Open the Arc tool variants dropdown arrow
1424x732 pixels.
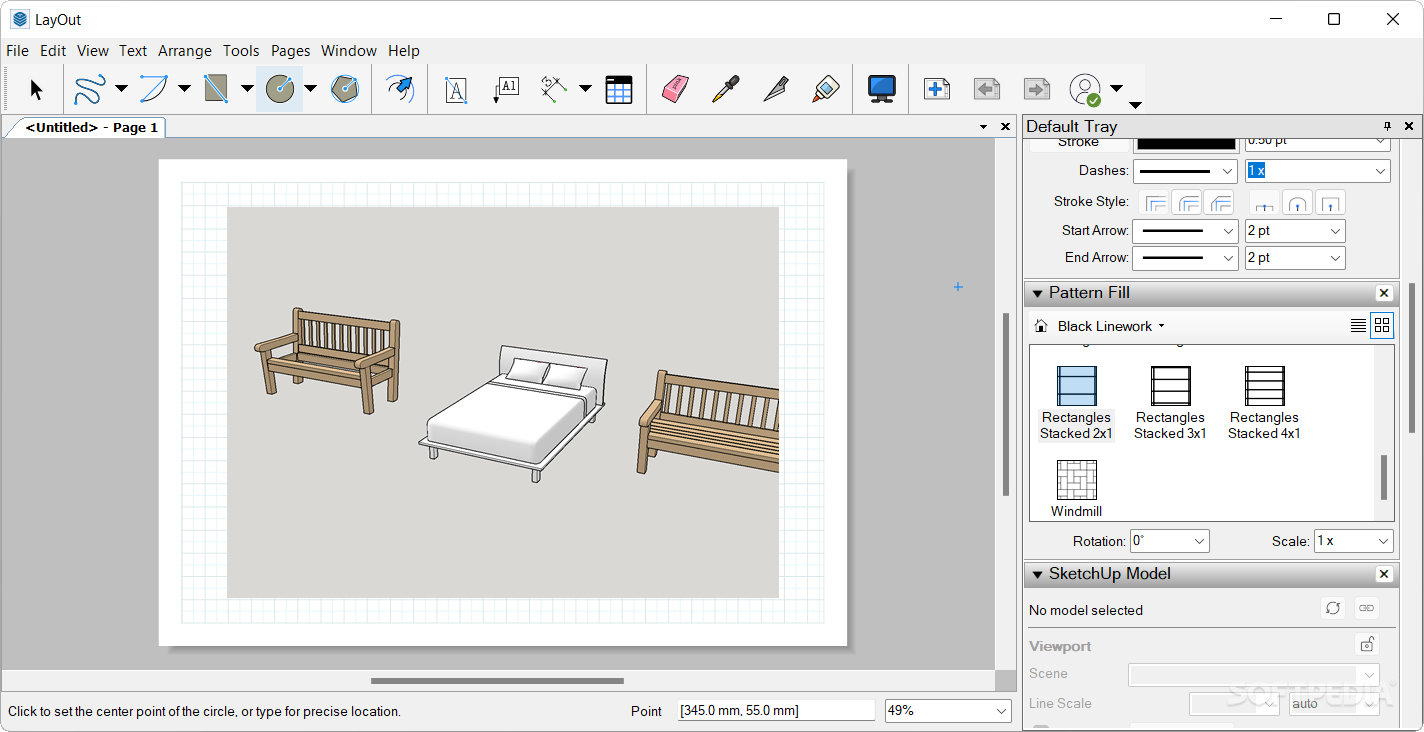point(184,89)
